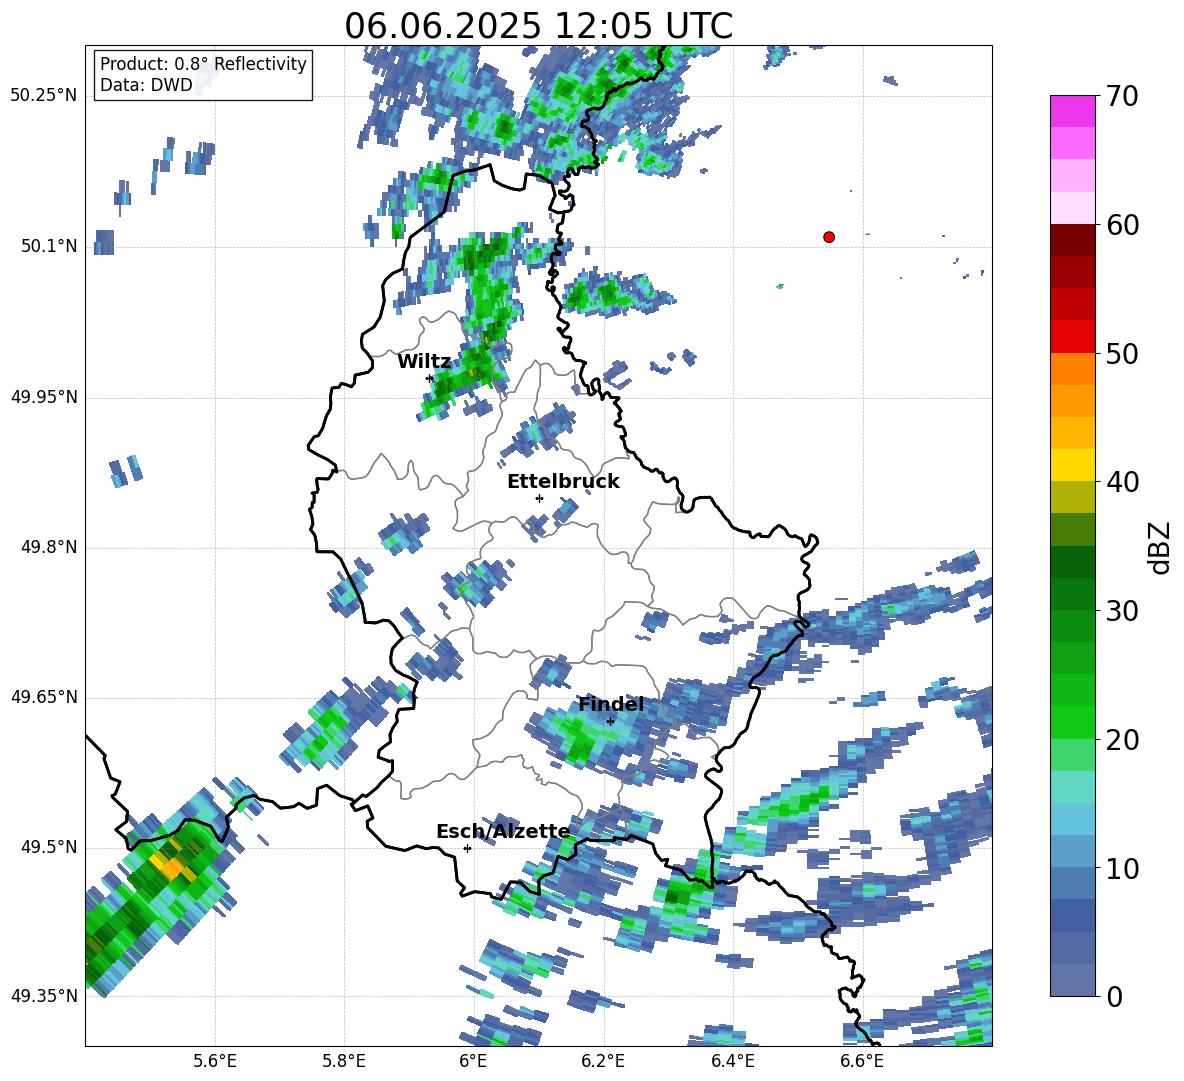The width and height of the screenshot is (1184, 1081).
Task: Click the colorbar 70 tick value
Action: pyautogui.click(x=1122, y=96)
